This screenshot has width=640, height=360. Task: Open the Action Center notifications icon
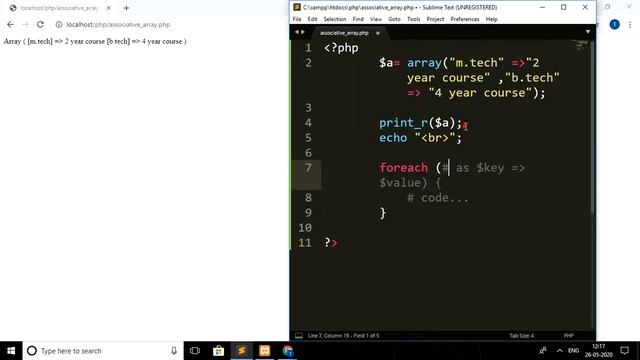[x=624, y=351]
